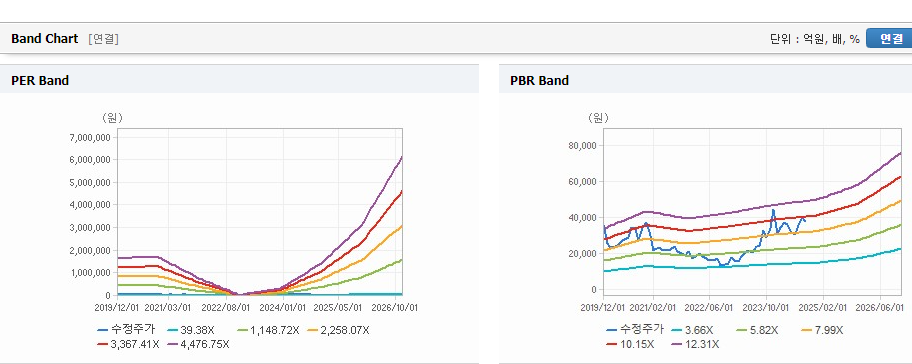Click the 4,000,000 axis label in PER chart
Image resolution: width=912 pixels, height=364 pixels.
[x=90, y=205]
